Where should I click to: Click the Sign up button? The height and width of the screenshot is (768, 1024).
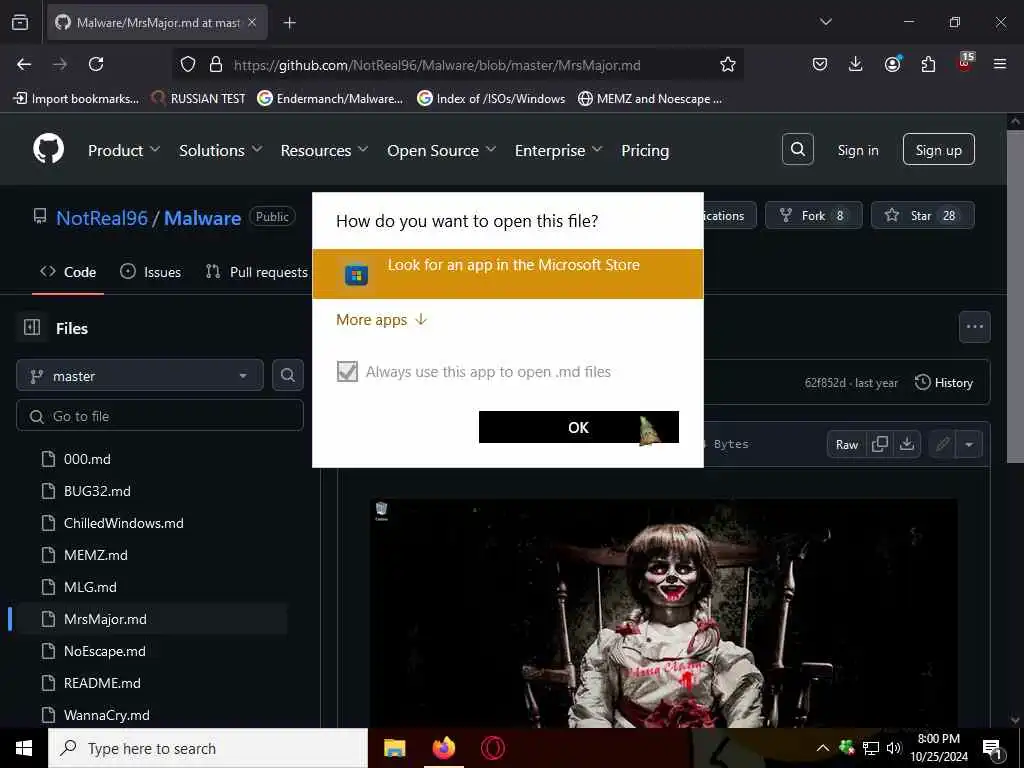[x=938, y=150]
